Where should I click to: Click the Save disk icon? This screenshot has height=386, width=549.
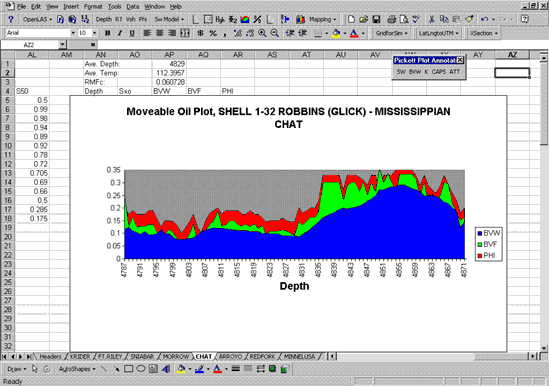(x=376, y=19)
